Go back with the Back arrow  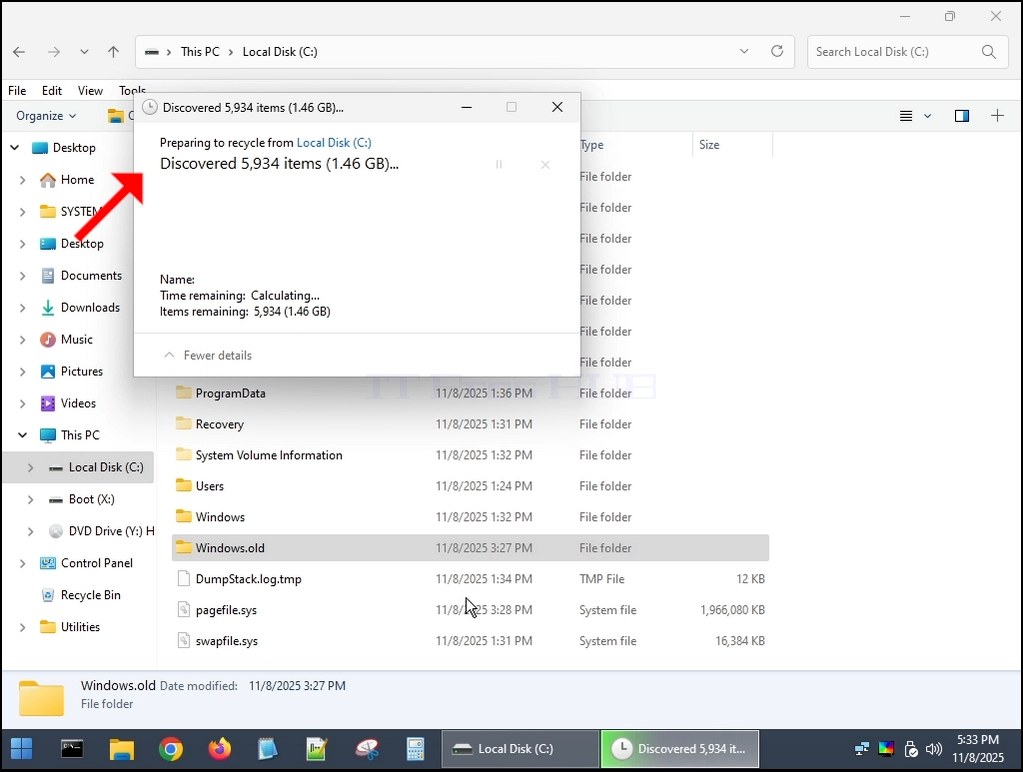19,52
